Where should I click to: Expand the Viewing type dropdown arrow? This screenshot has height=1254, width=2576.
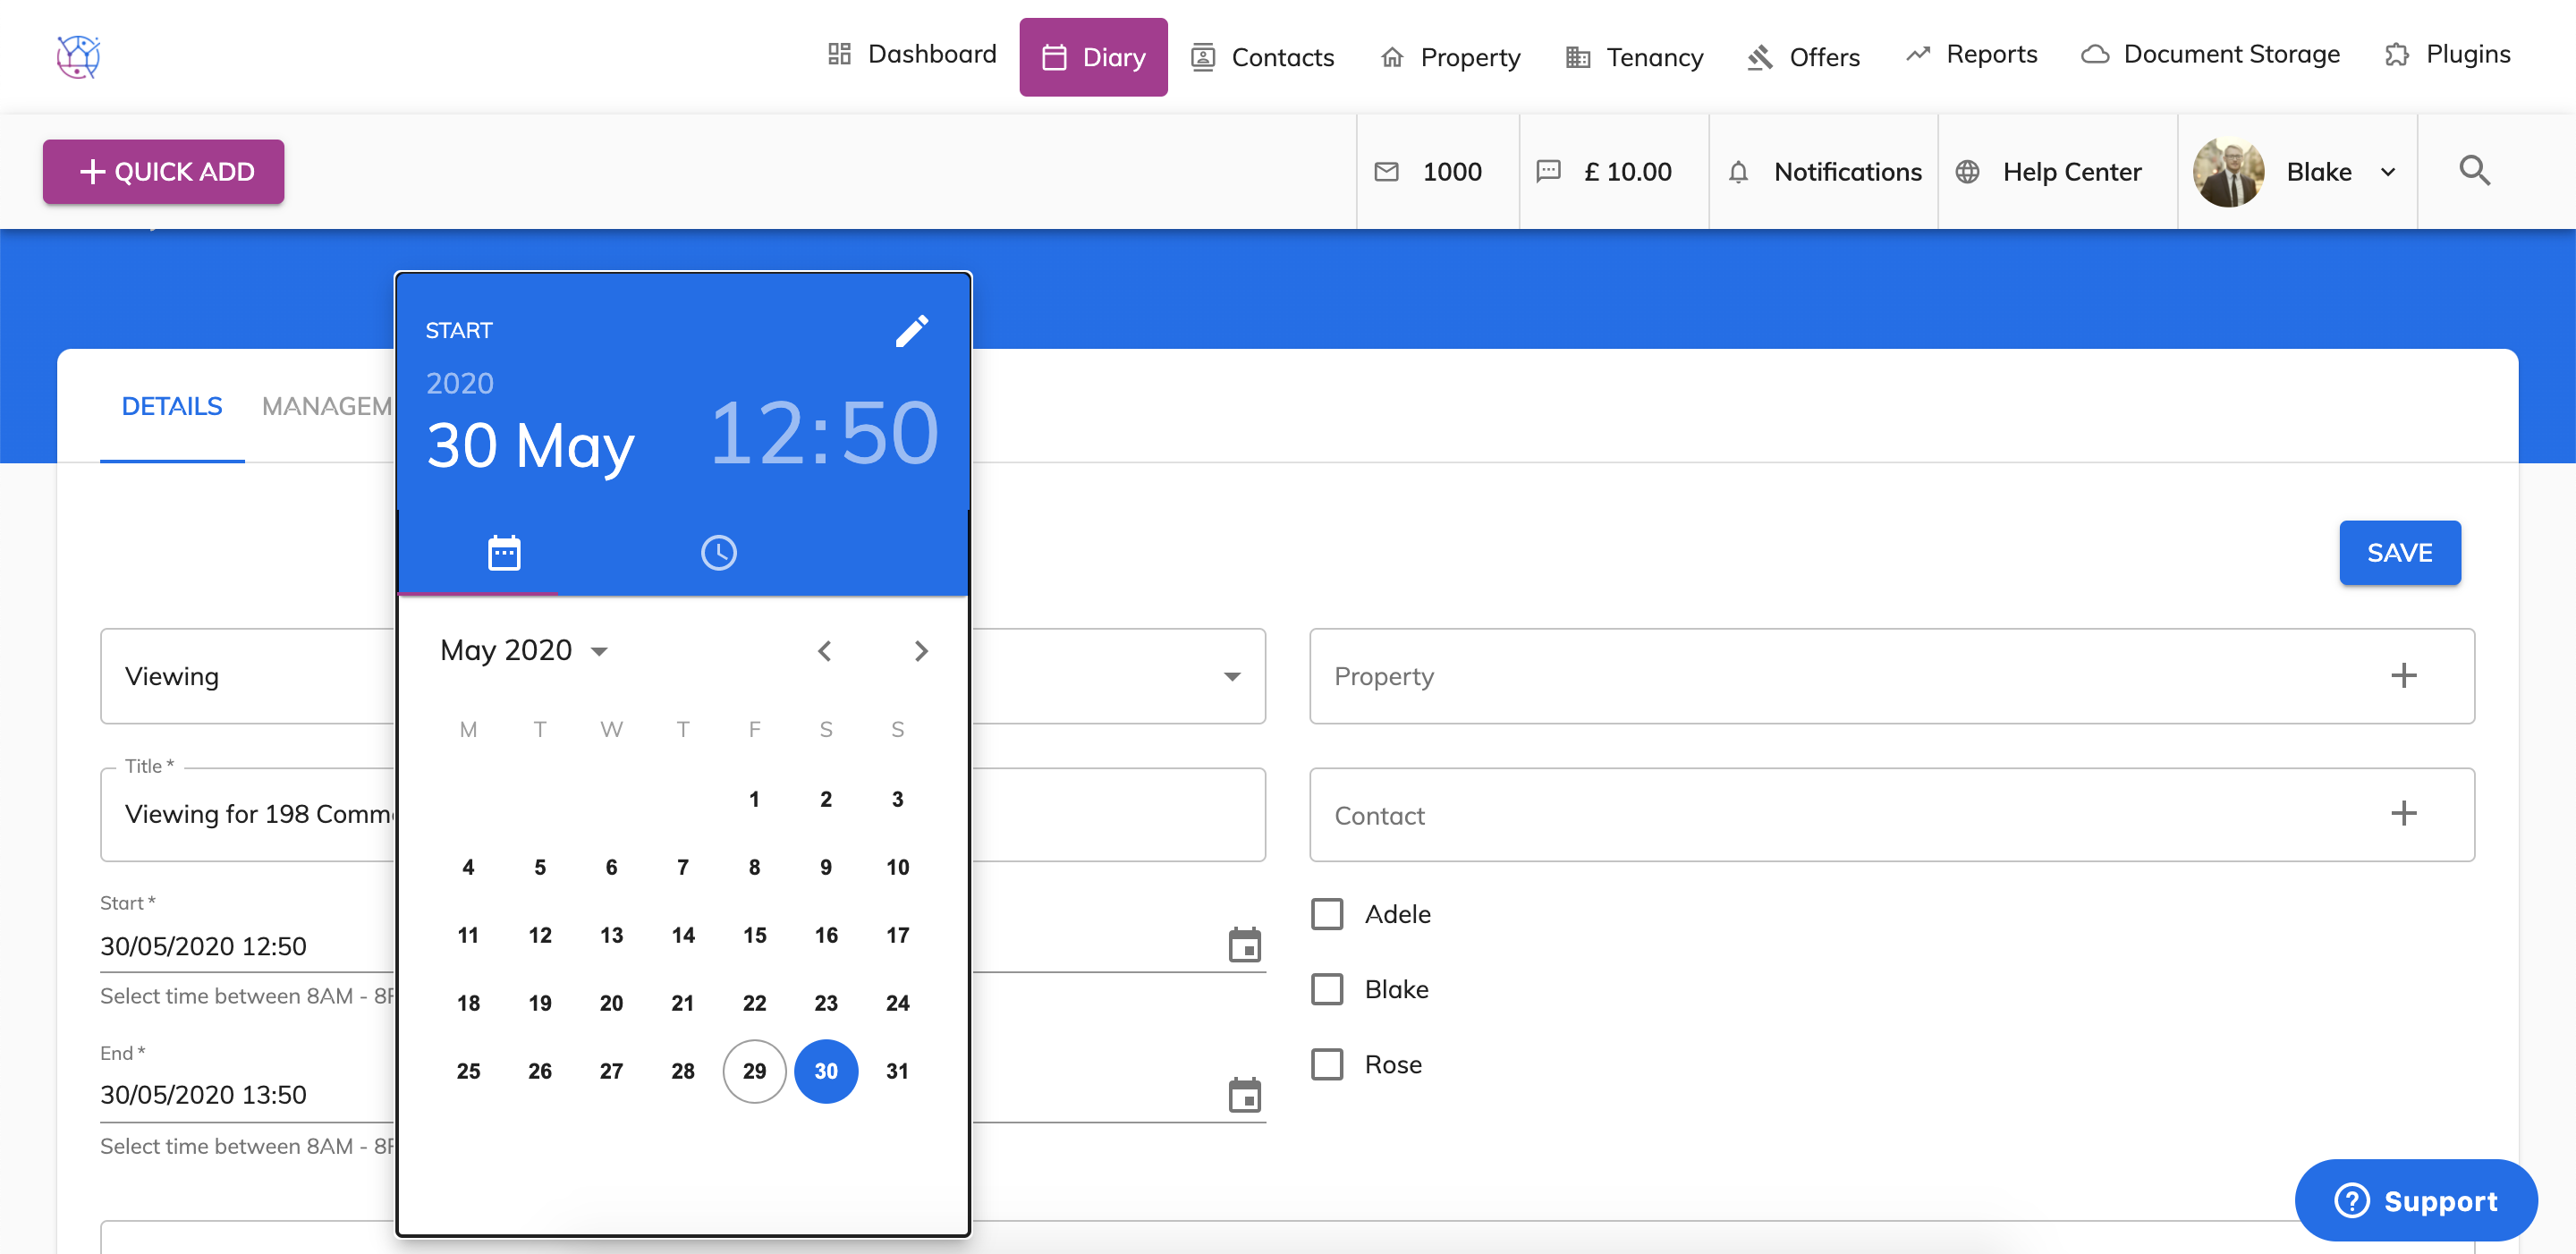point(1232,677)
